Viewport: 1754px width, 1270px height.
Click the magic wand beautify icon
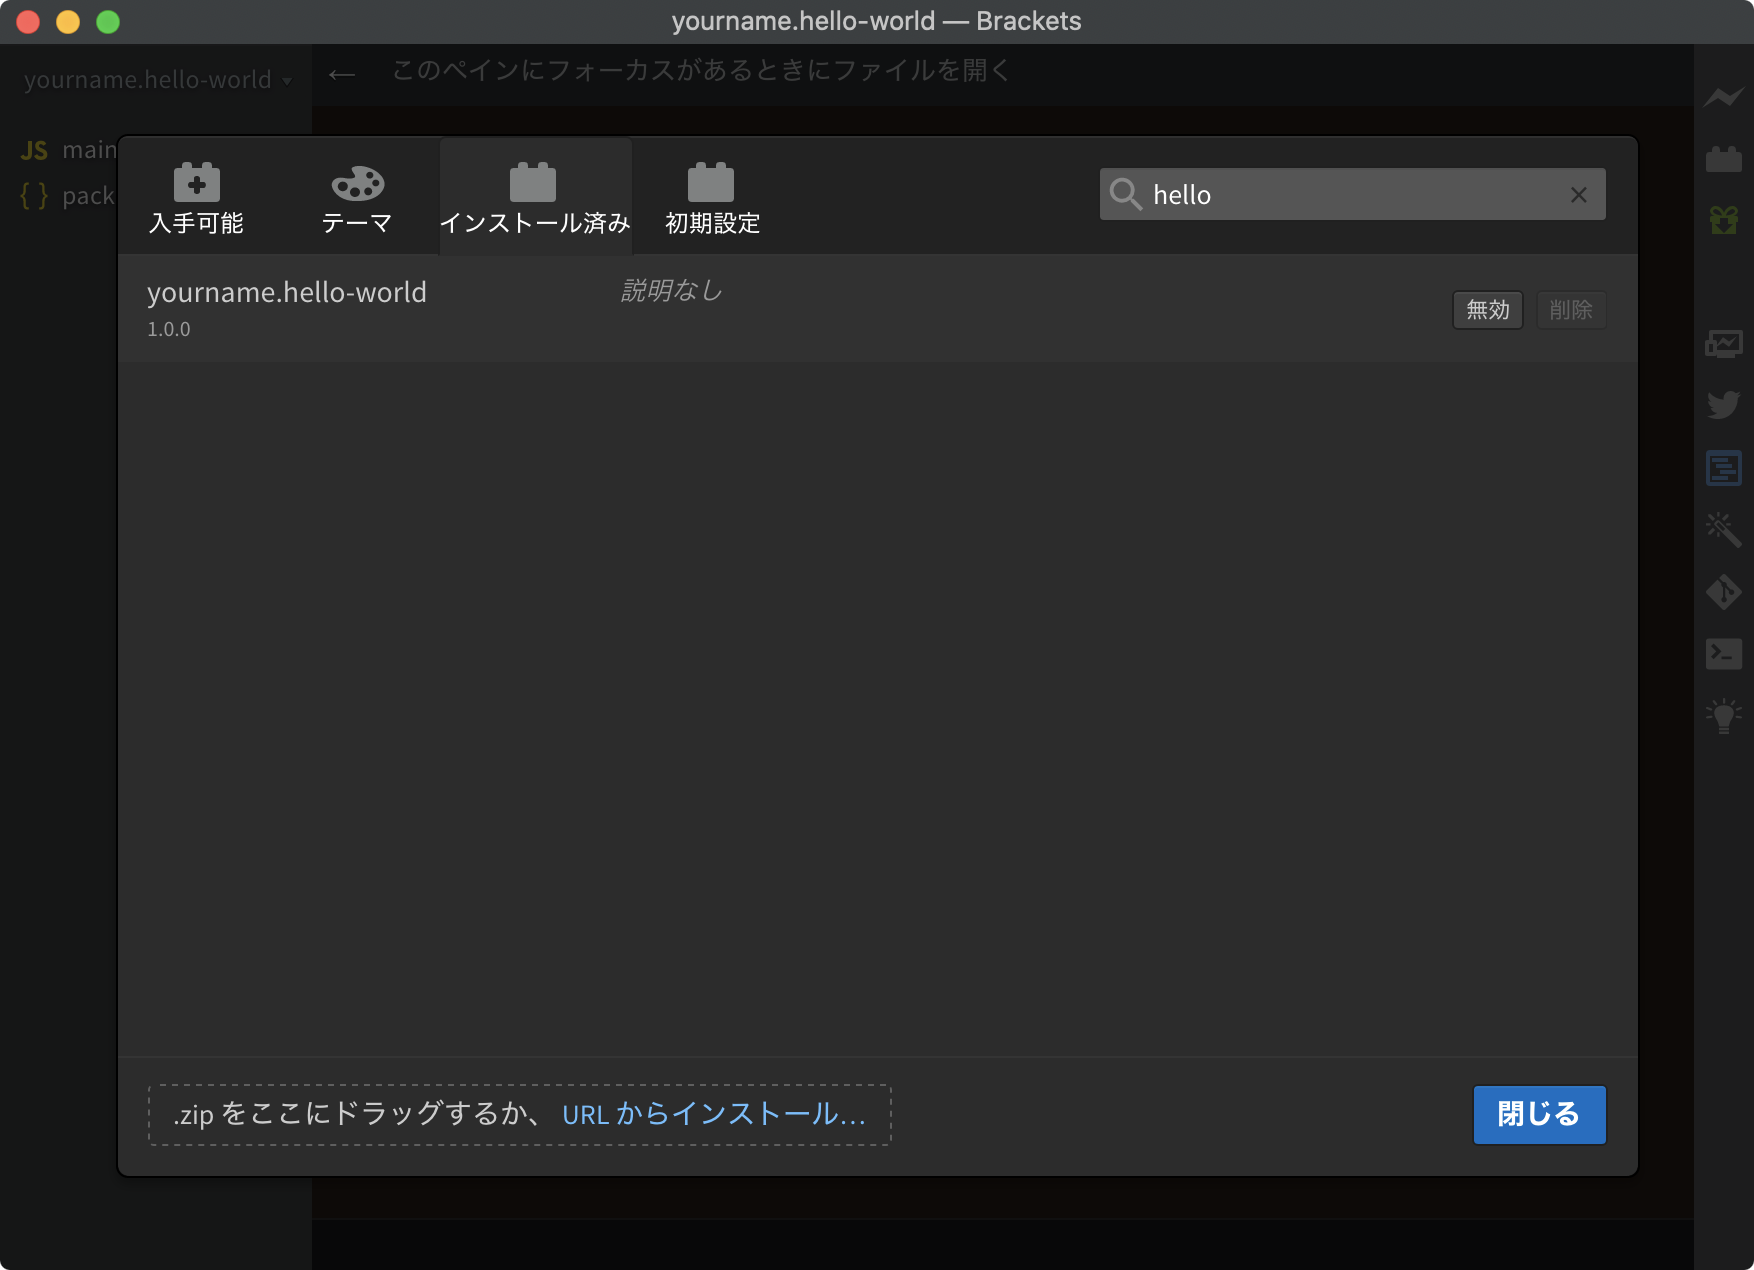pos(1723,529)
